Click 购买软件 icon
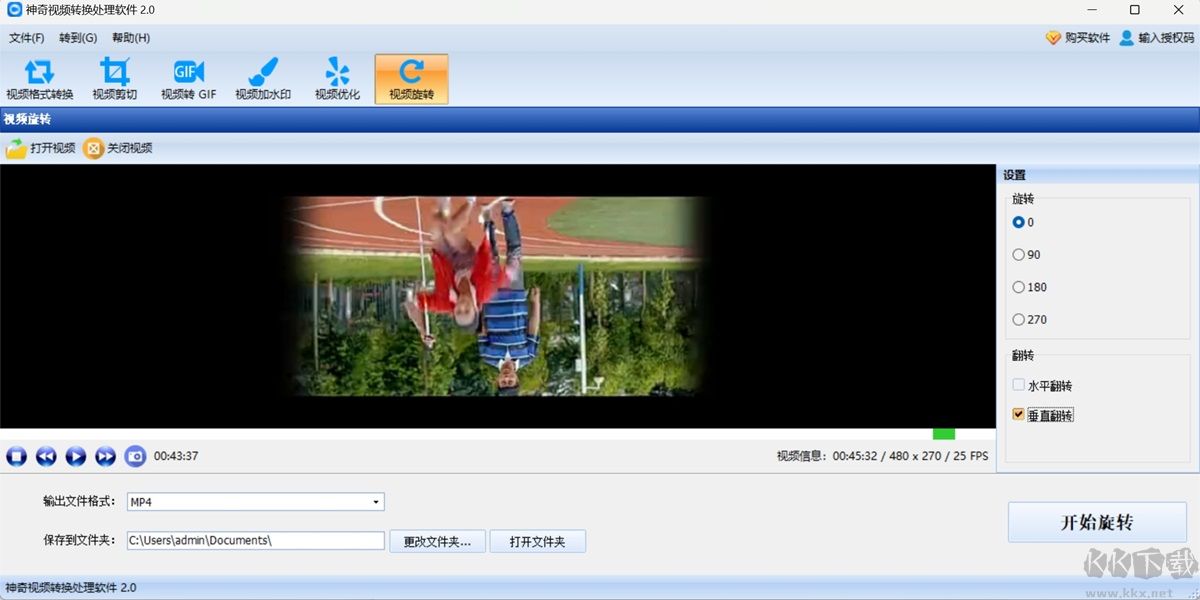The height and width of the screenshot is (600, 1200). click(1053, 38)
